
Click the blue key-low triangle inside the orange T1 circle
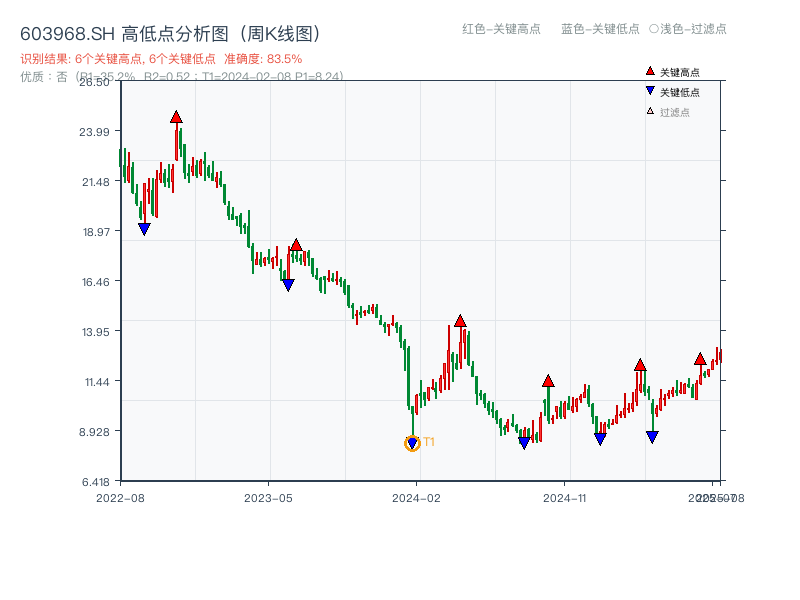(412, 444)
